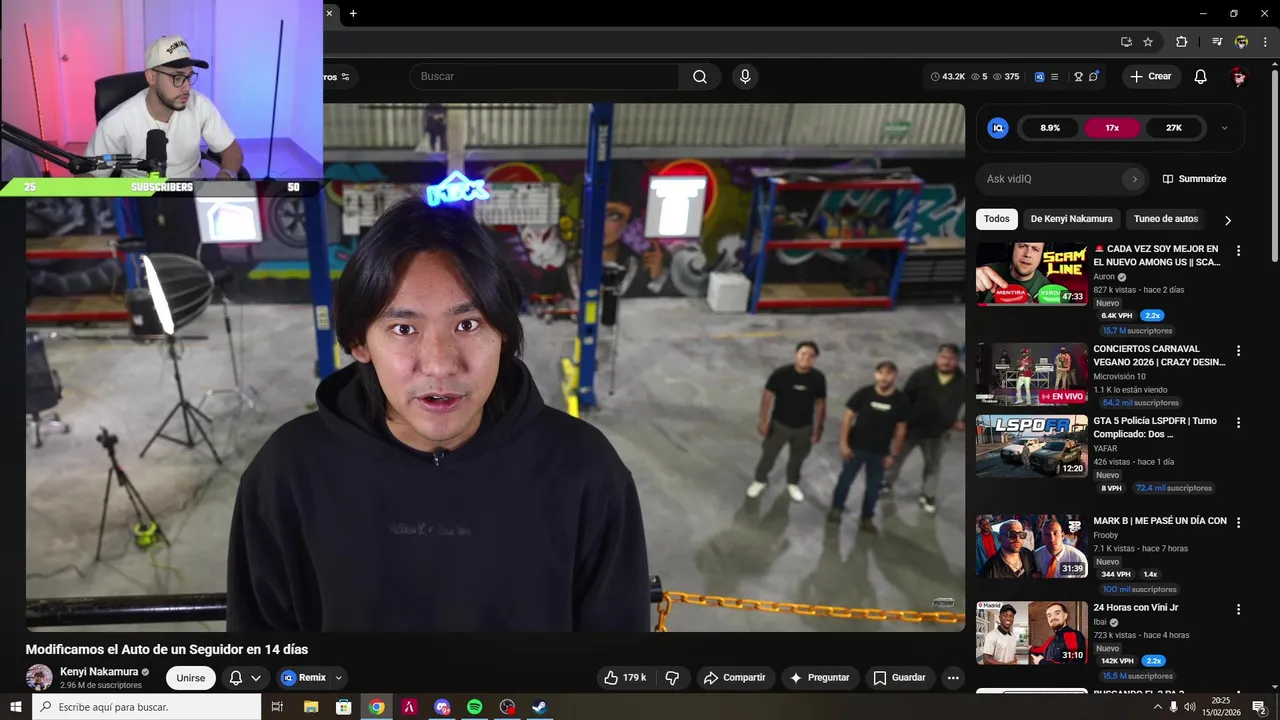Open Steam from the taskbar

tap(539, 707)
